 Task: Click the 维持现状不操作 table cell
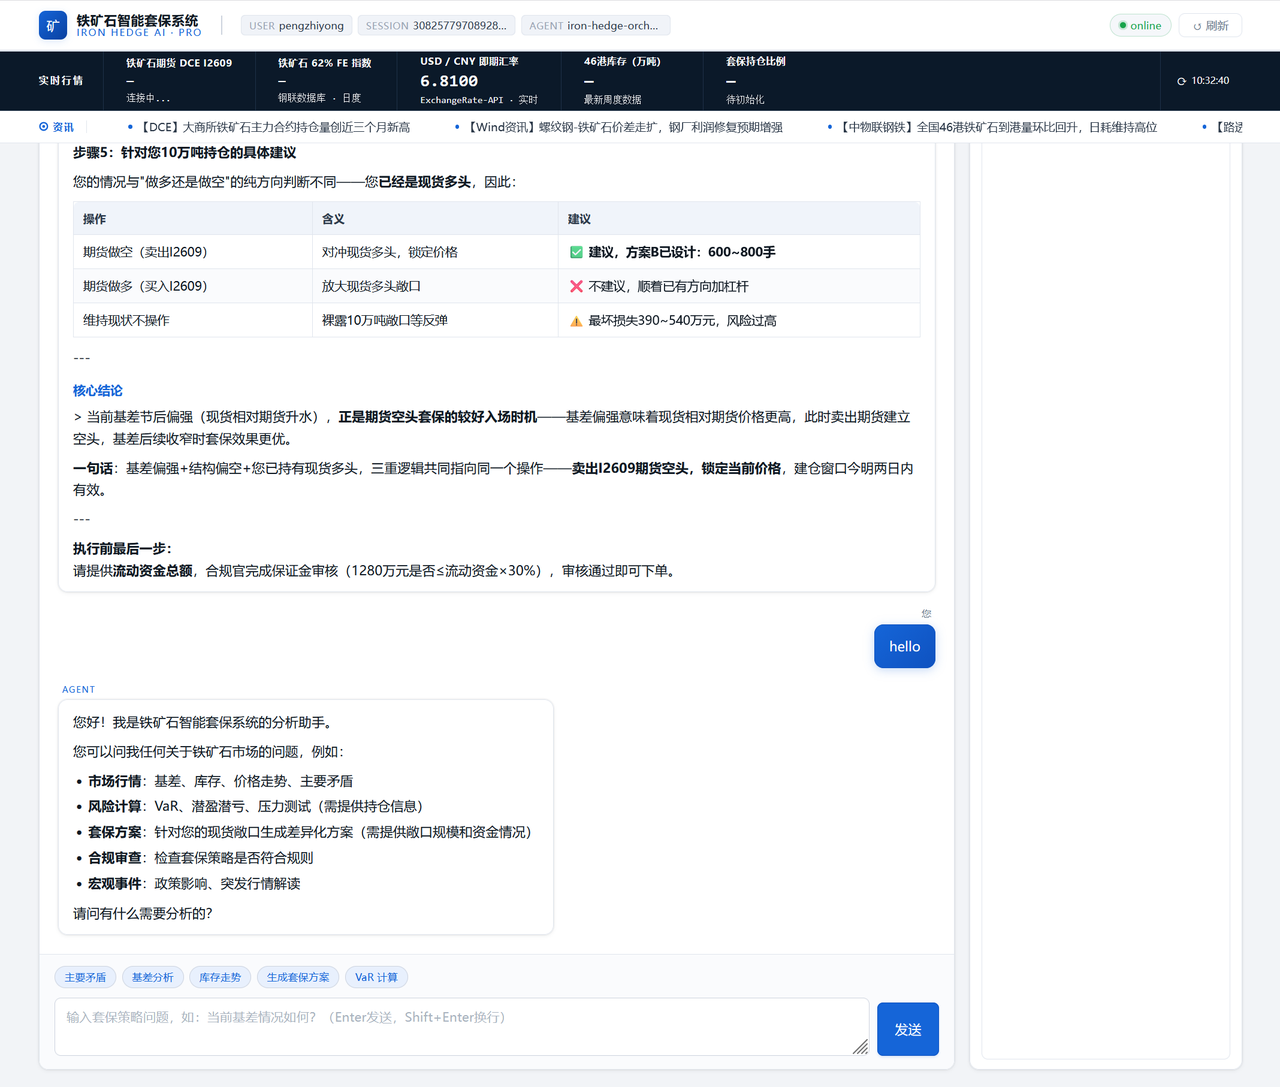click(193, 320)
